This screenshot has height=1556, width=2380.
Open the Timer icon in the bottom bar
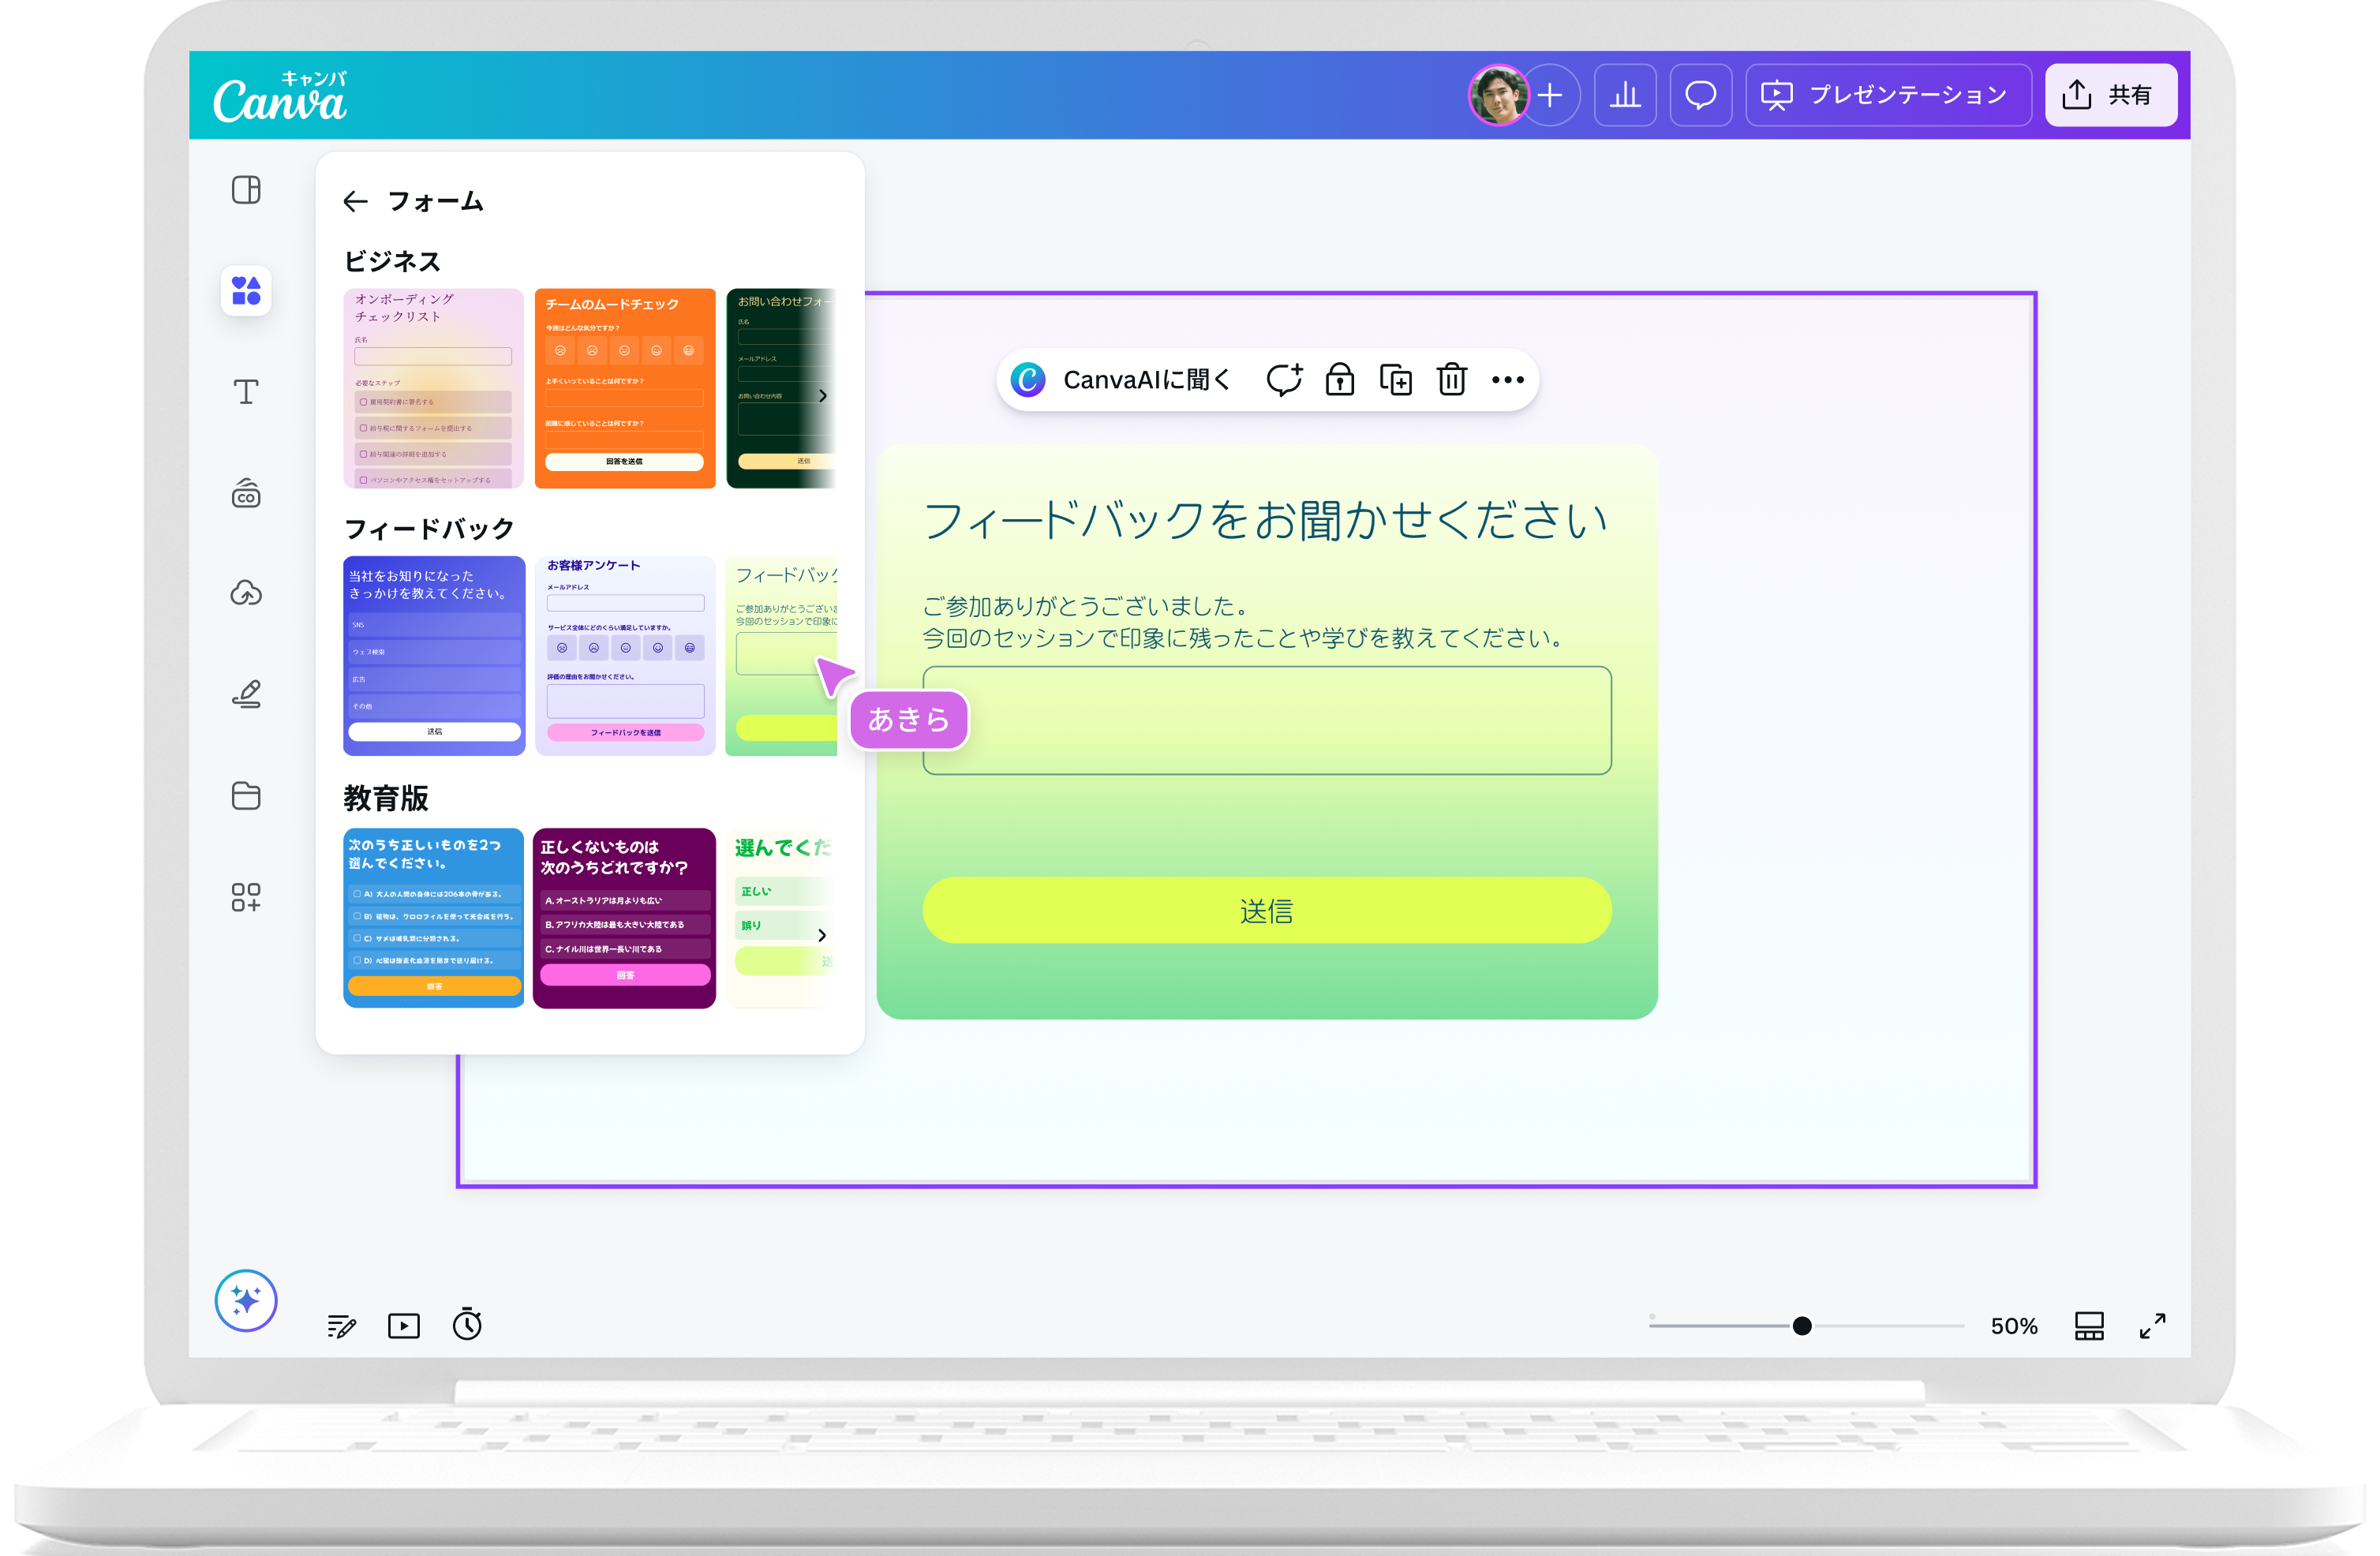[x=467, y=1324]
